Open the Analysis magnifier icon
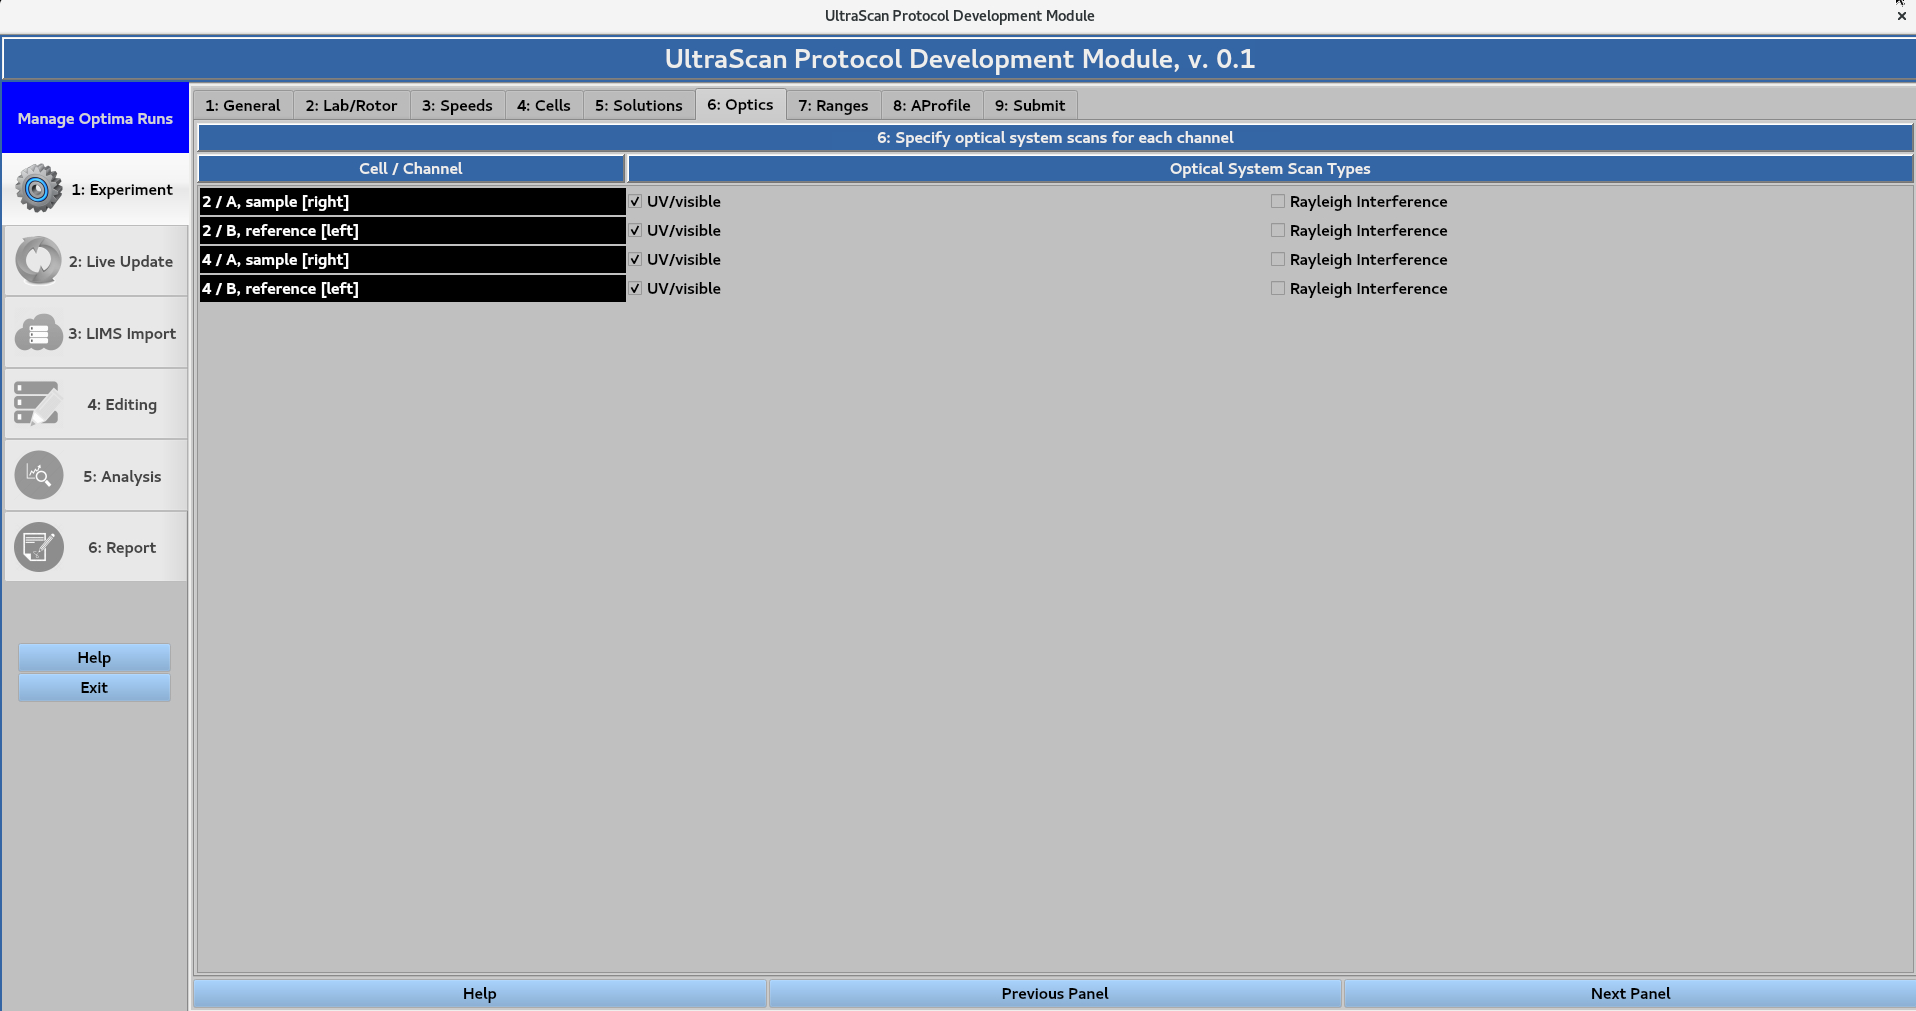Image resolution: width=1916 pixels, height=1011 pixels. point(38,475)
